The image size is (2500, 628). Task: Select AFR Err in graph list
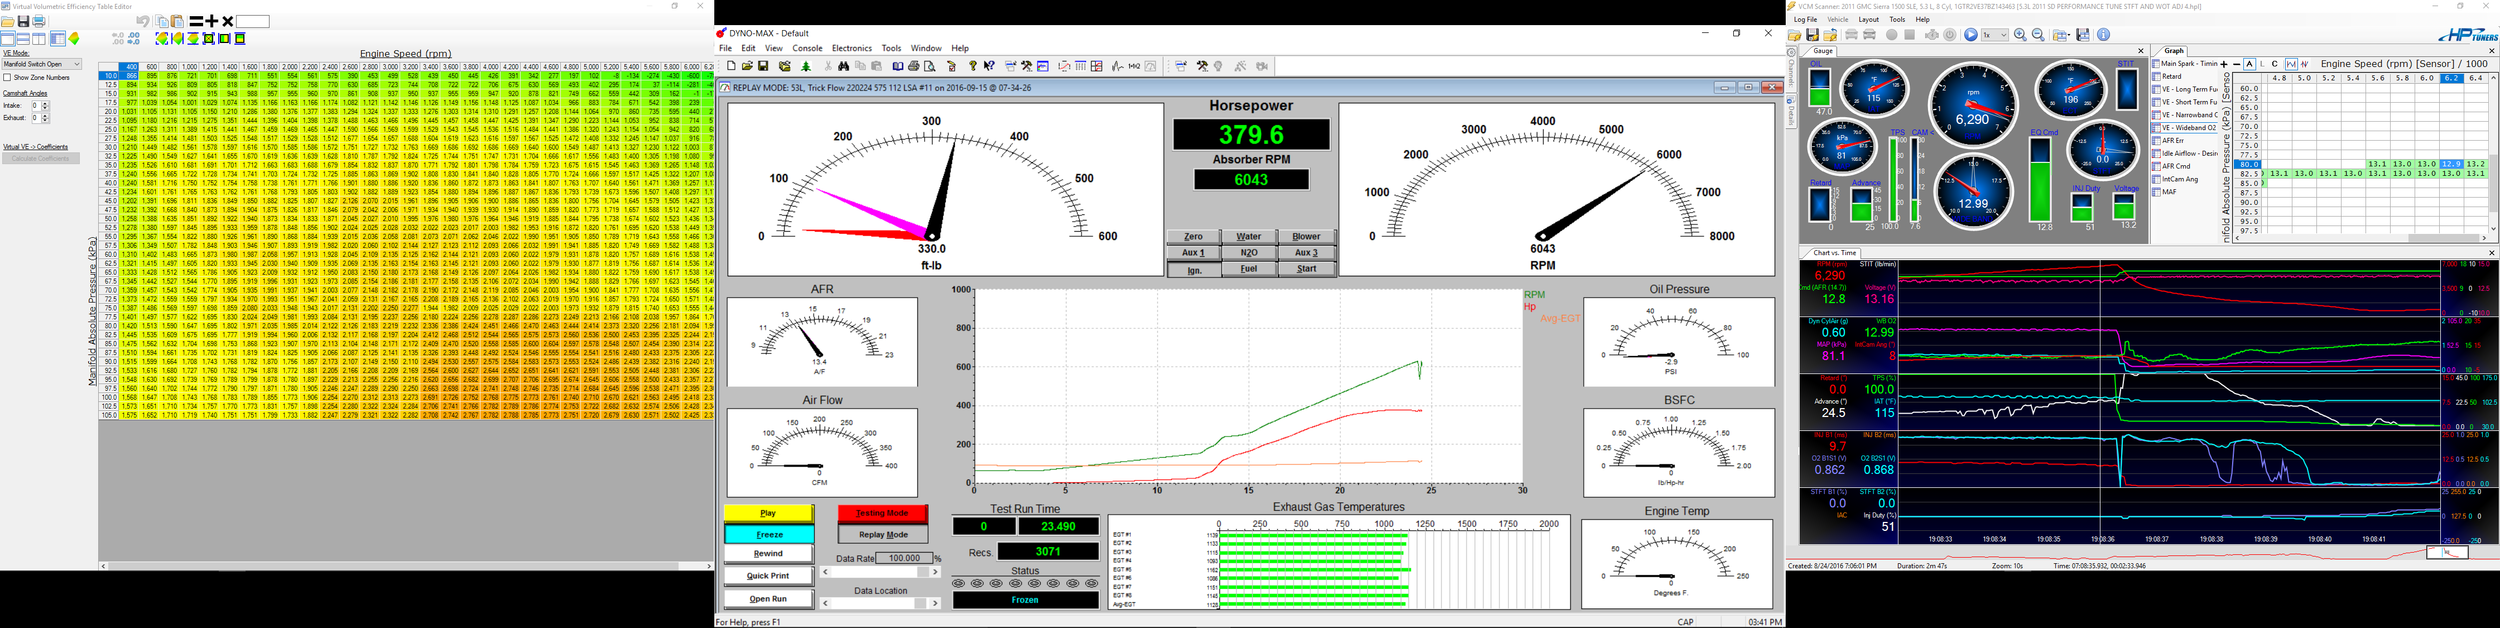coord(2172,141)
